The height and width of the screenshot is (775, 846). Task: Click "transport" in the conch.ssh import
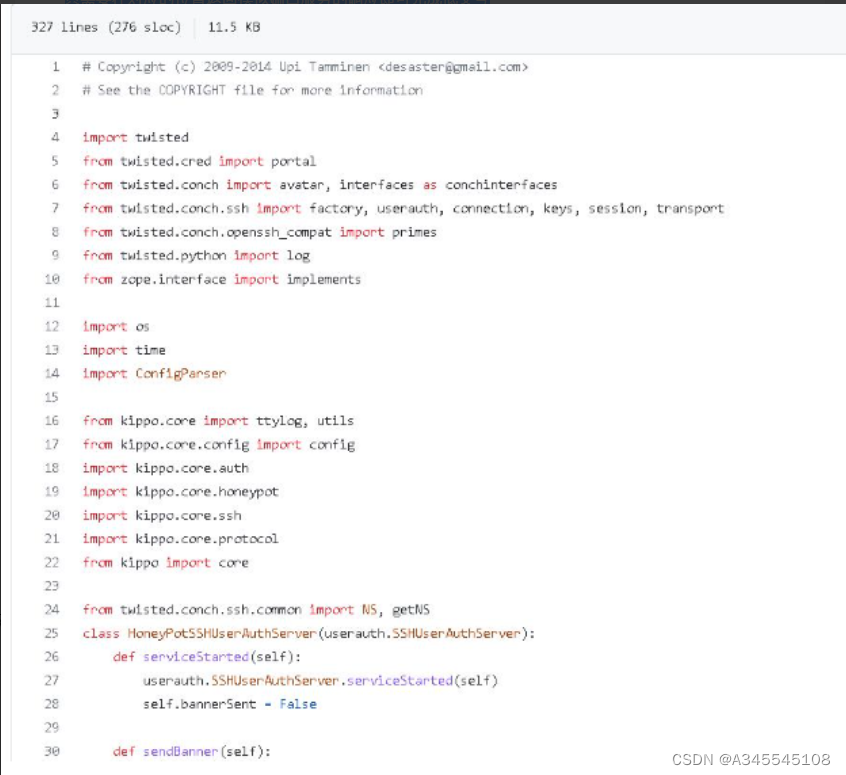click(690, 208)
